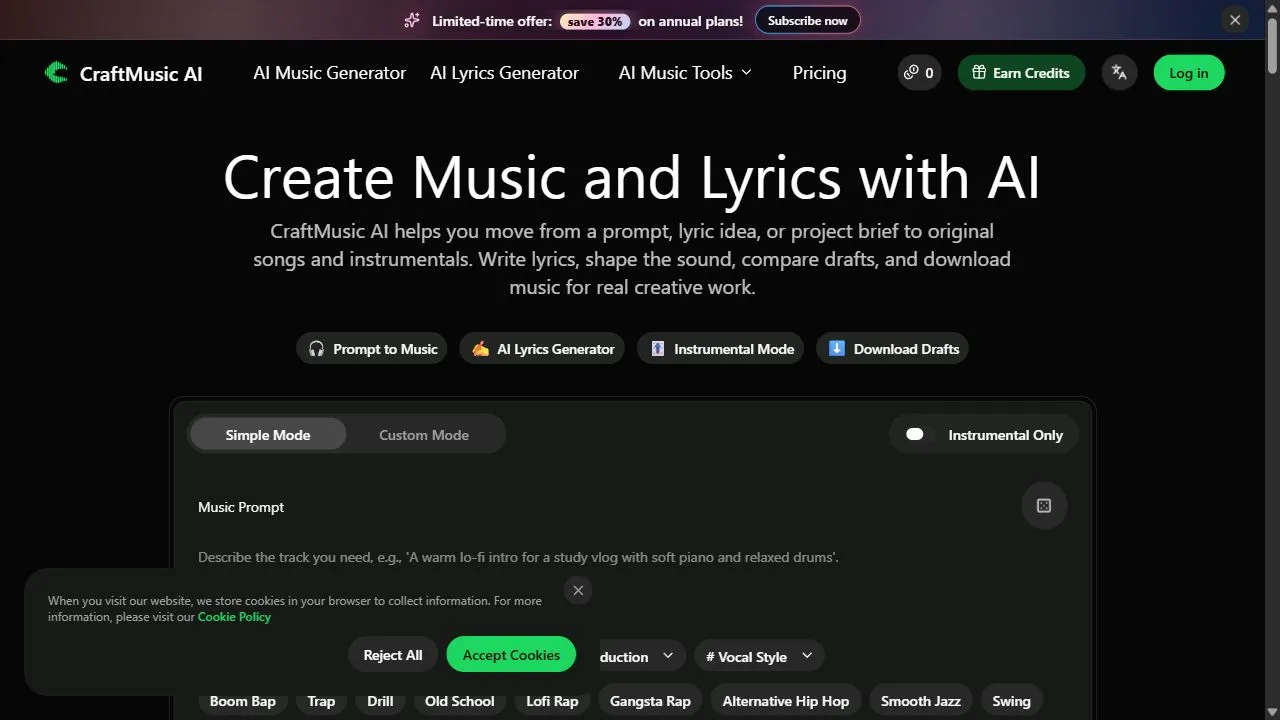Expand the AI Music Tools menu
The image size is (1280, 720).
tap(685, 73)
